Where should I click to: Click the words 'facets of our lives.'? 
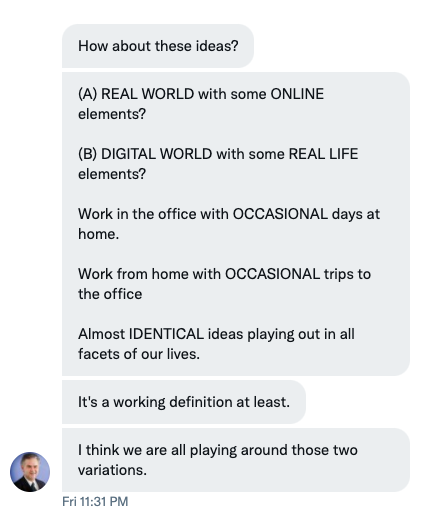[139, 354]
